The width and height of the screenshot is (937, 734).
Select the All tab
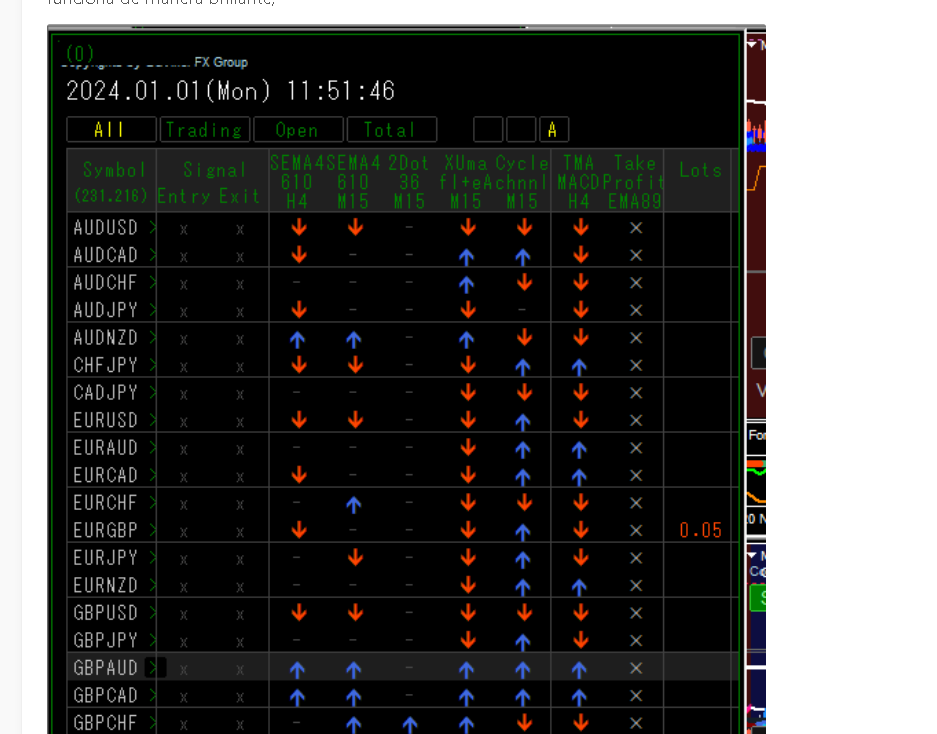click(x=111, y=129)
